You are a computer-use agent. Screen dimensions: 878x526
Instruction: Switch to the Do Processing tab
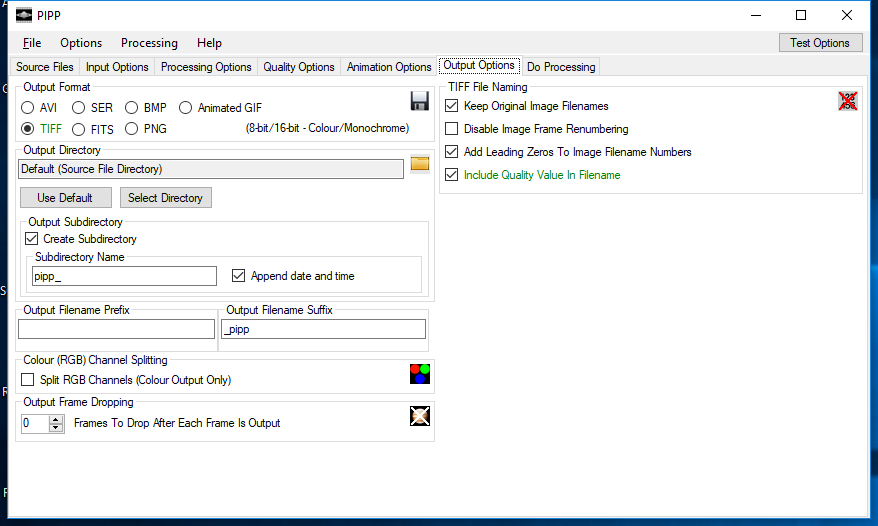561,67
